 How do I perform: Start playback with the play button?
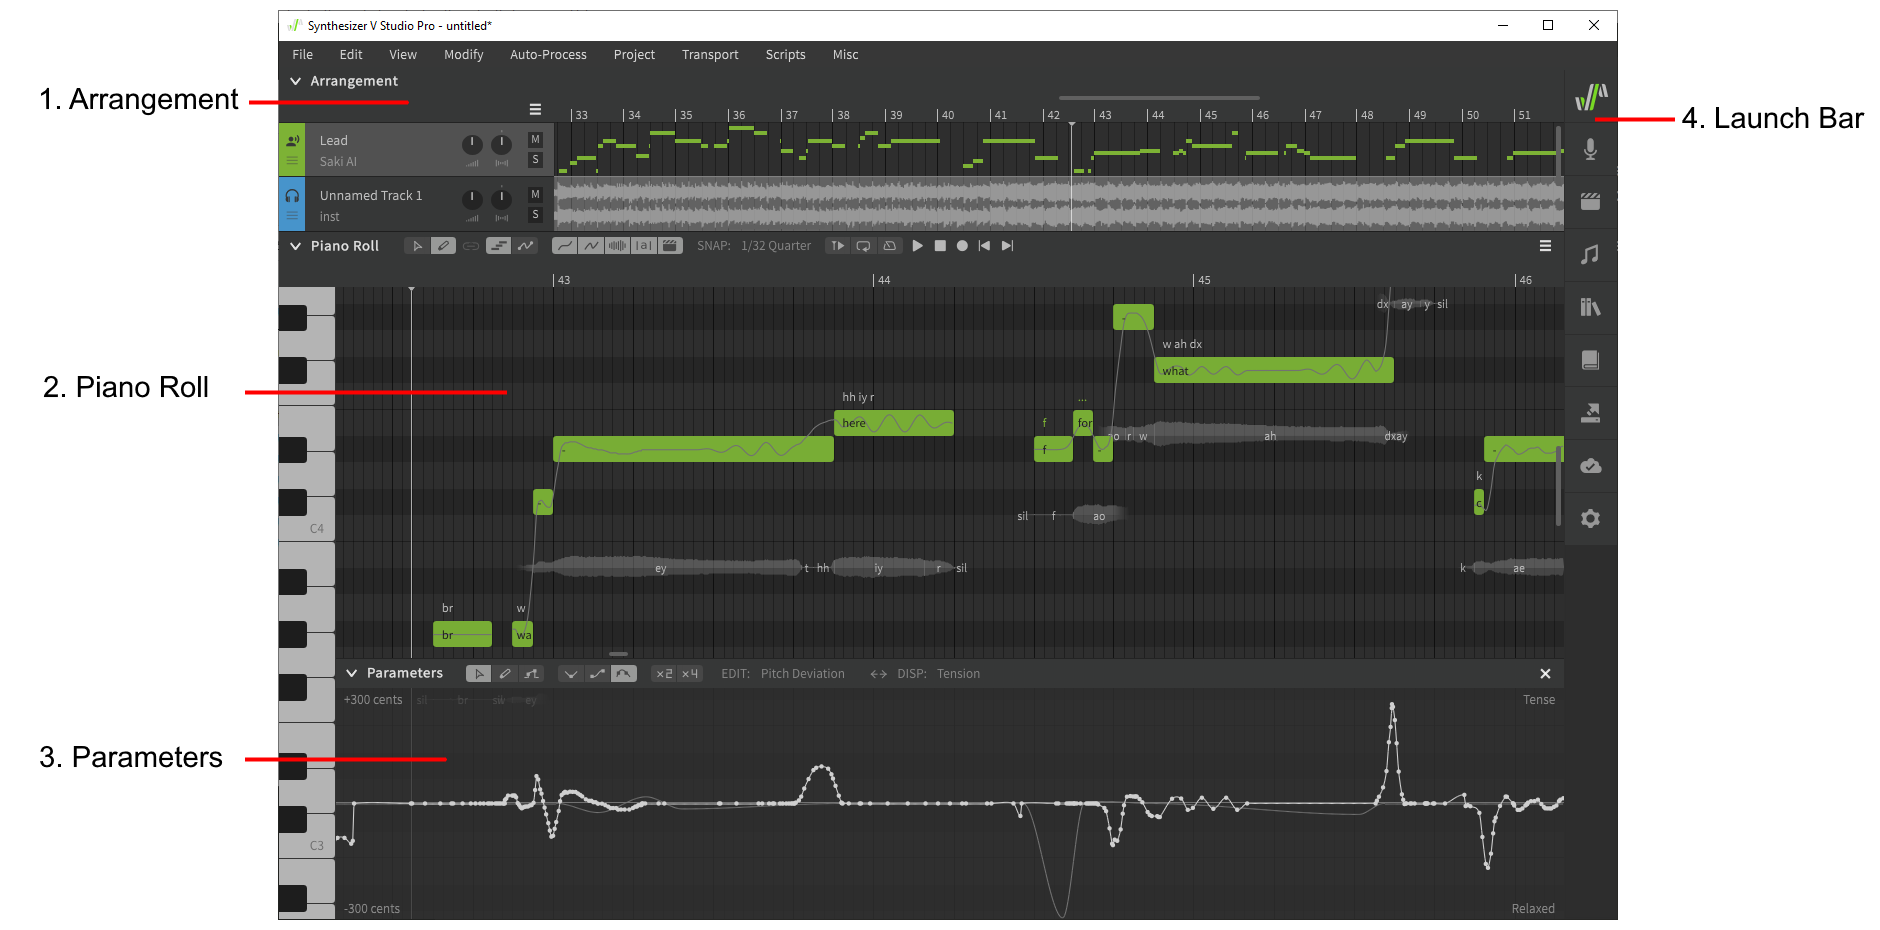(x=917, y=246)
